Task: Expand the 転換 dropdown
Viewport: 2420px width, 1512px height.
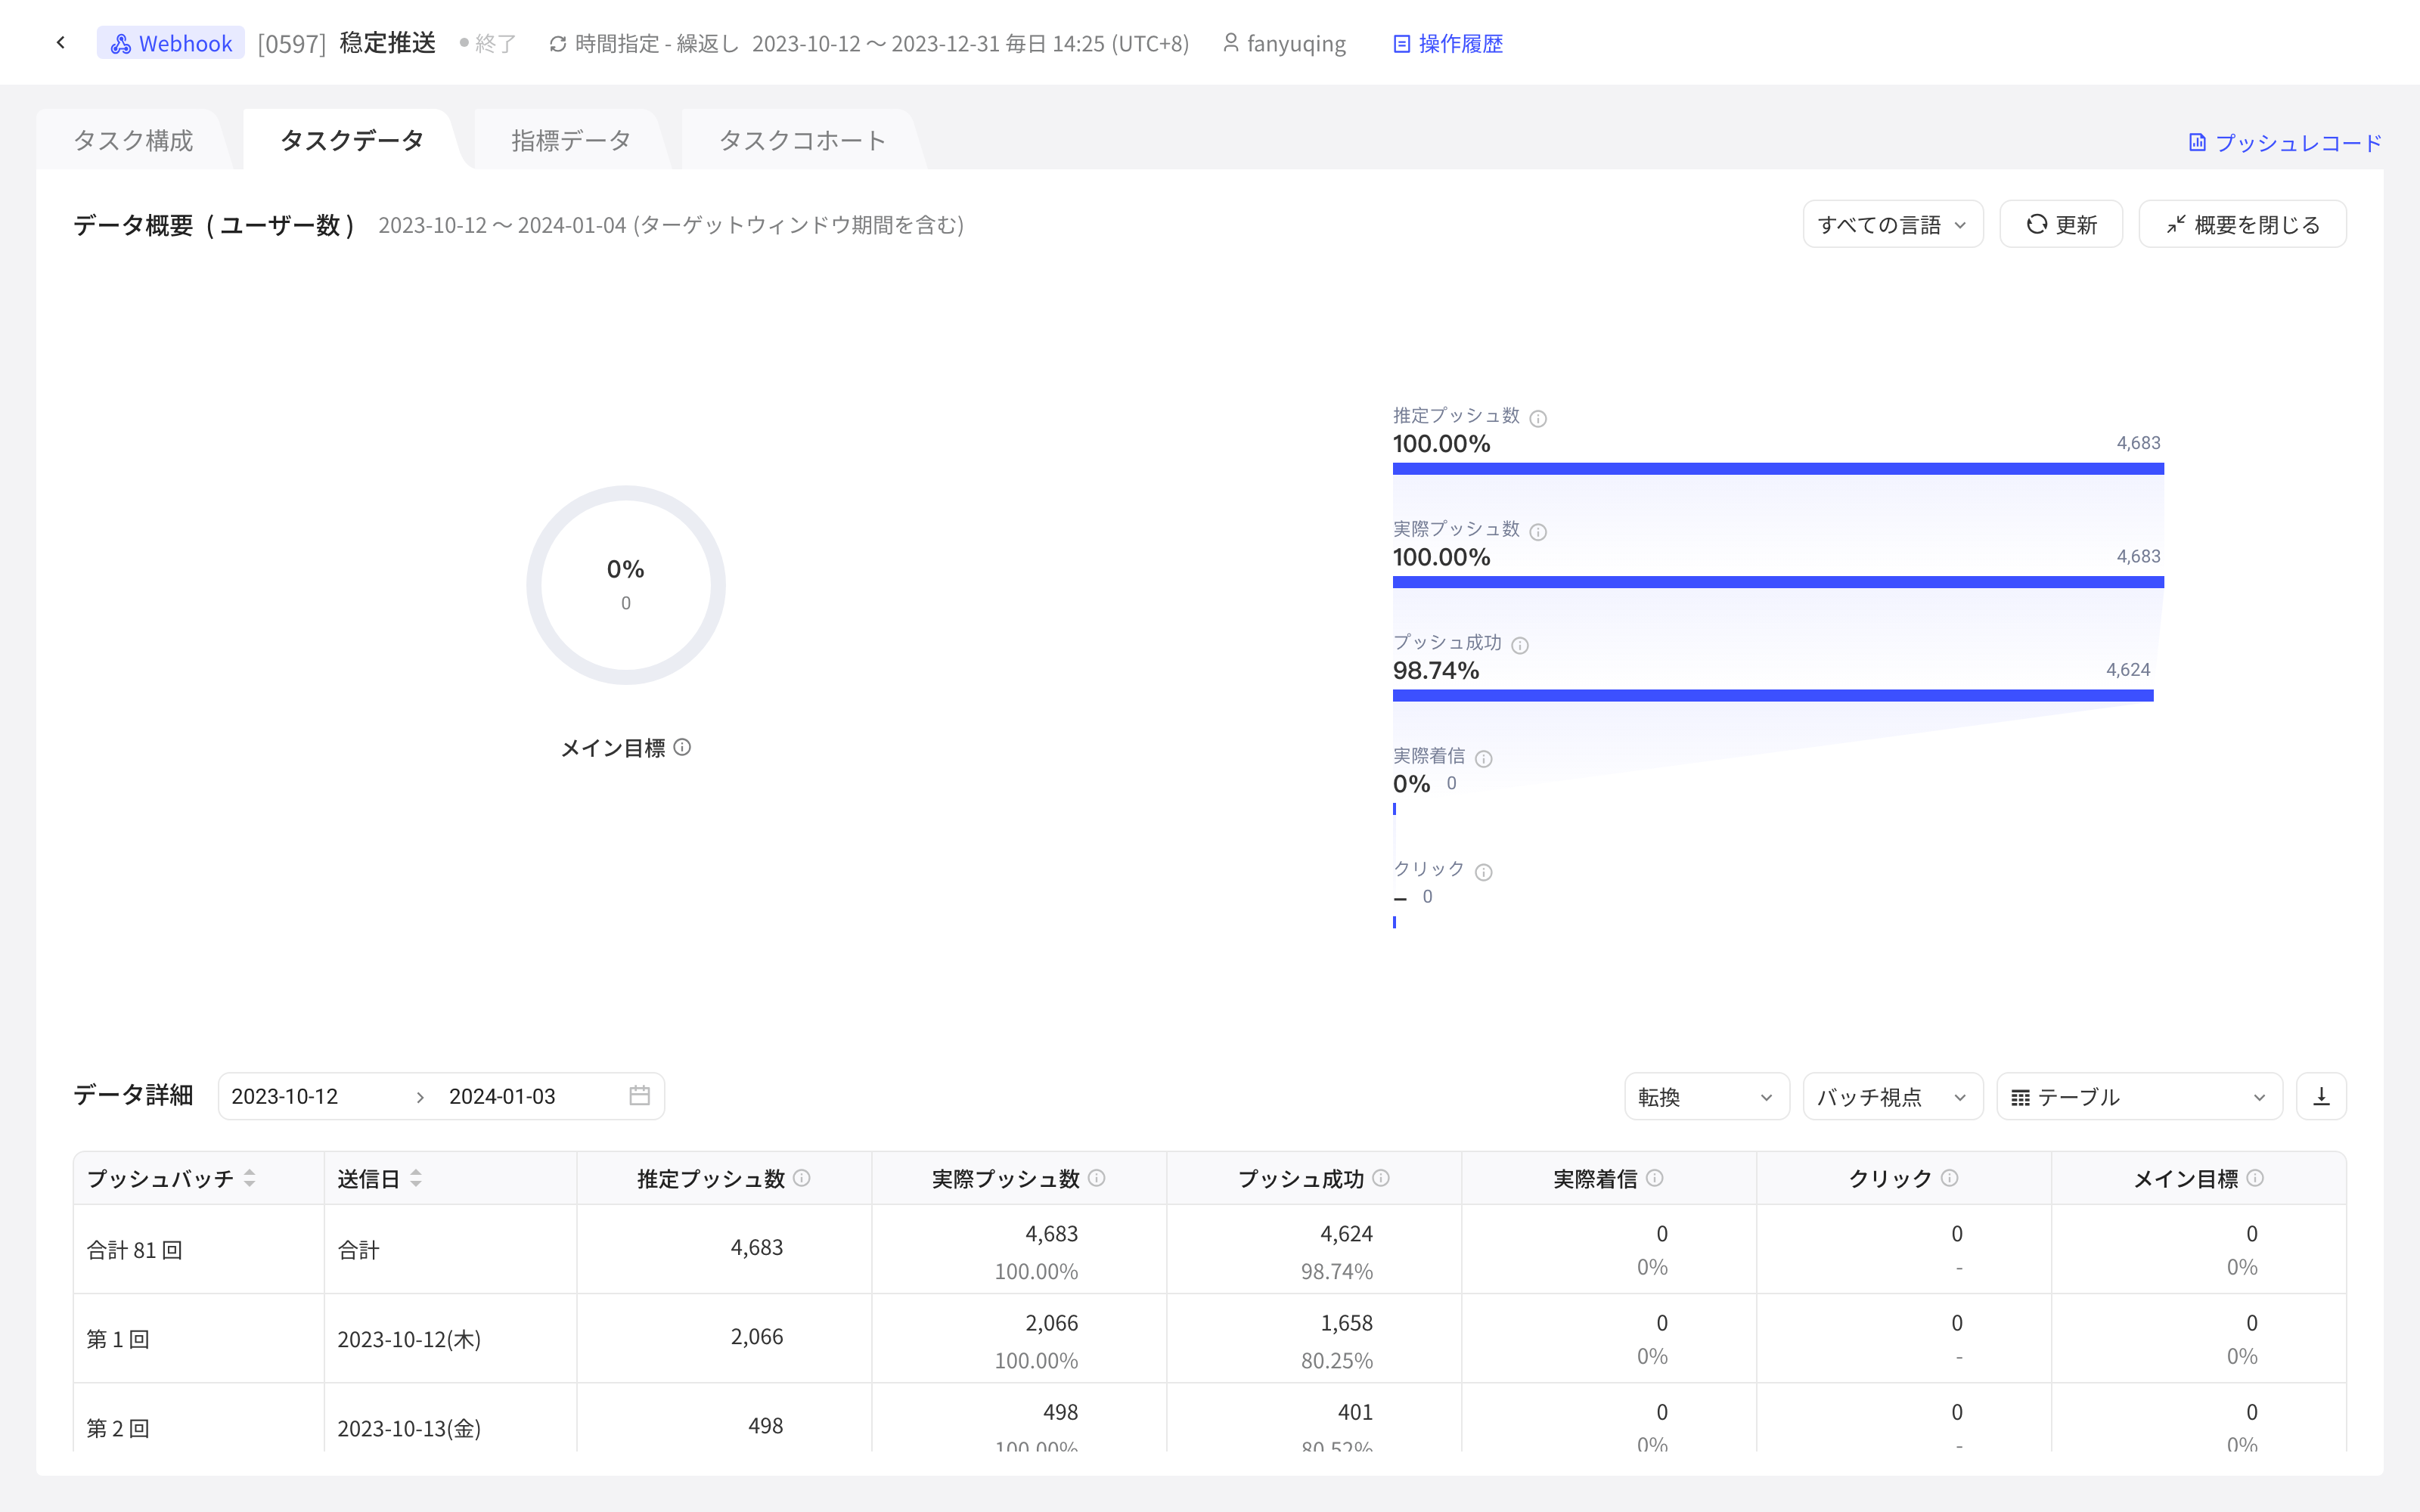Action: coord(1706,1097)
